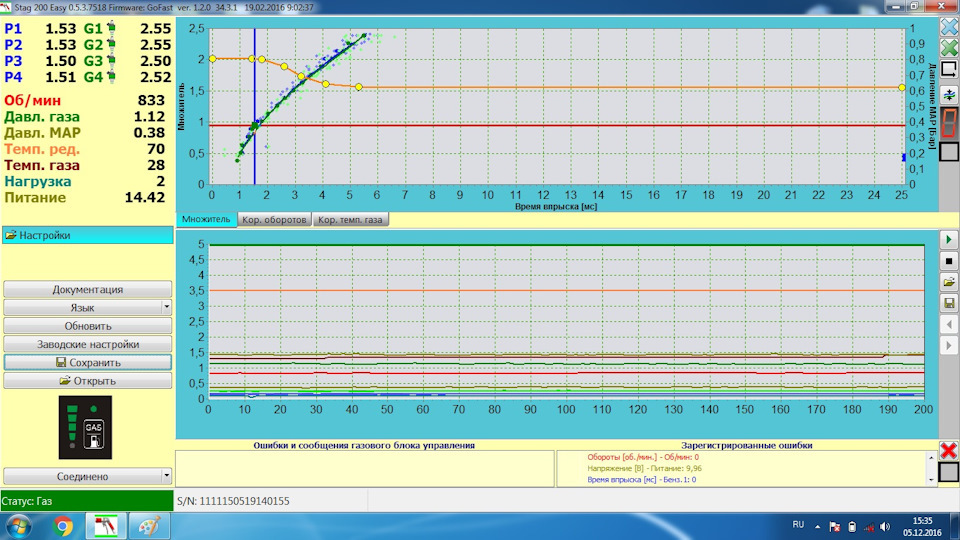
Task: Click the Питание voltage label
Action: click(x=35, y=198)
